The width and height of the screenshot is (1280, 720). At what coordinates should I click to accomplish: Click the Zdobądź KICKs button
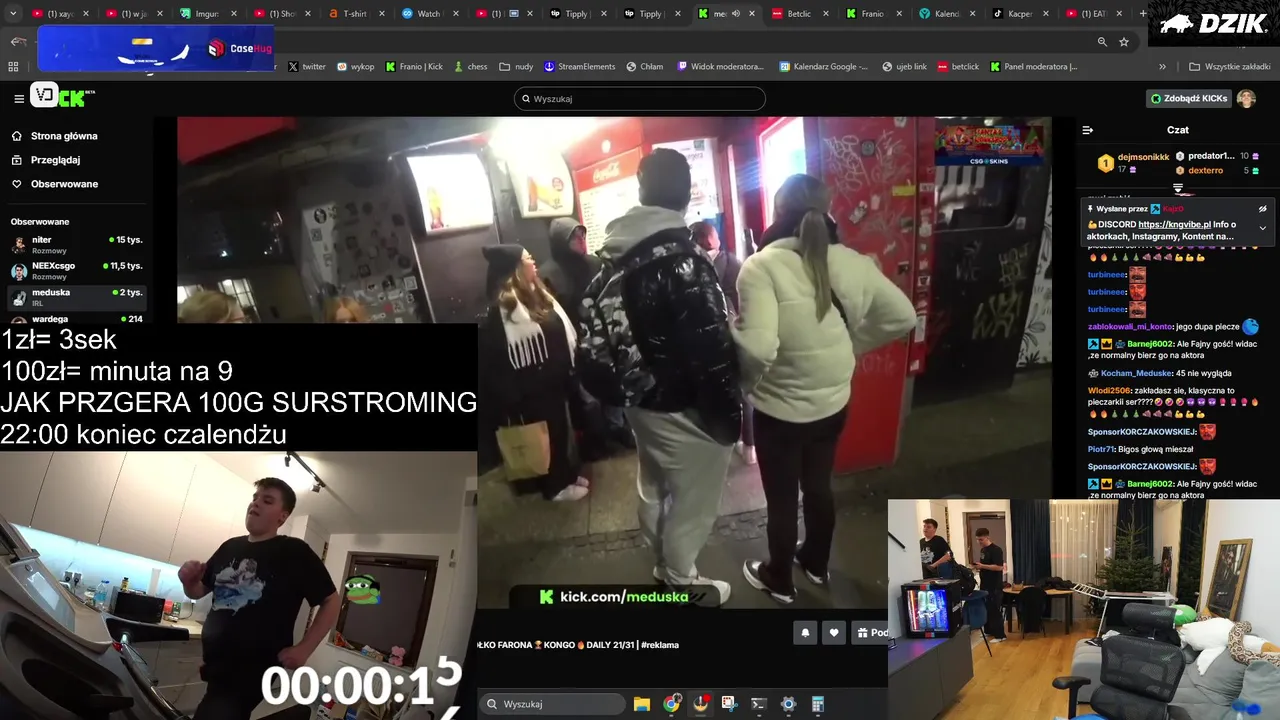[x=1188, y=99]
